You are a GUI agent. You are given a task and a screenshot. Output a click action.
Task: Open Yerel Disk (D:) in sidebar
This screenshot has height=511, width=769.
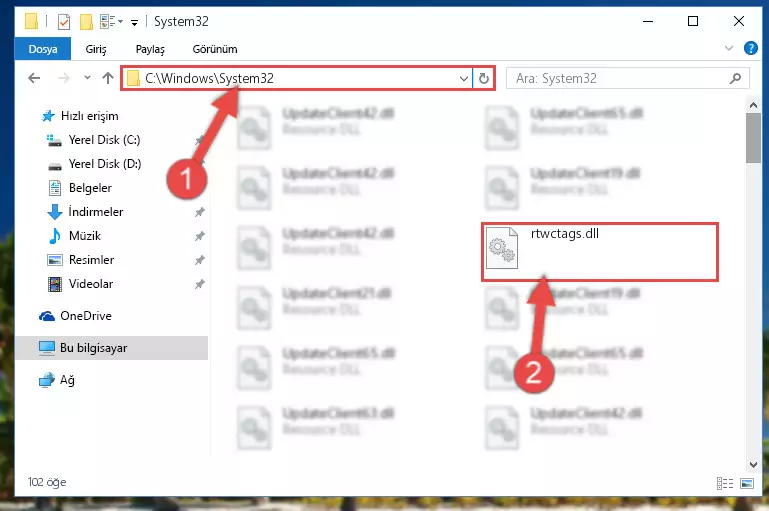click(x=104, y=164)
